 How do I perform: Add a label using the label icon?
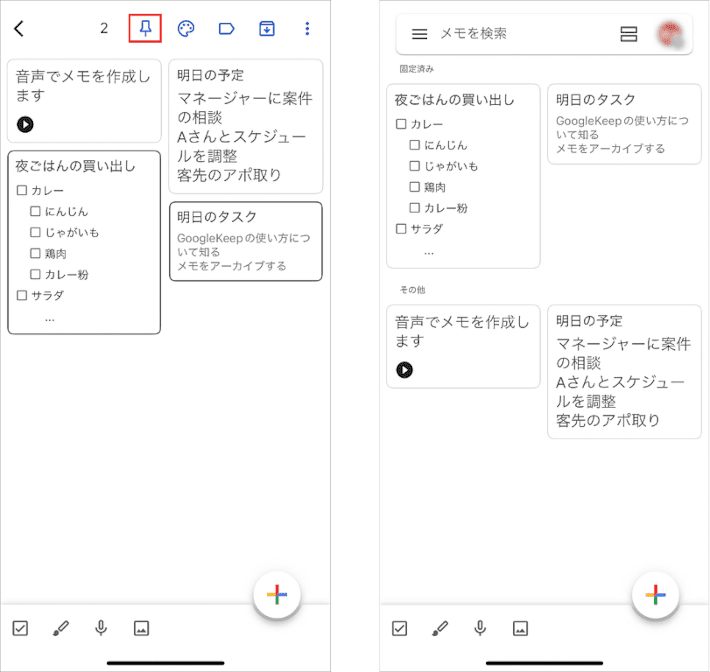tap(226, 29)
